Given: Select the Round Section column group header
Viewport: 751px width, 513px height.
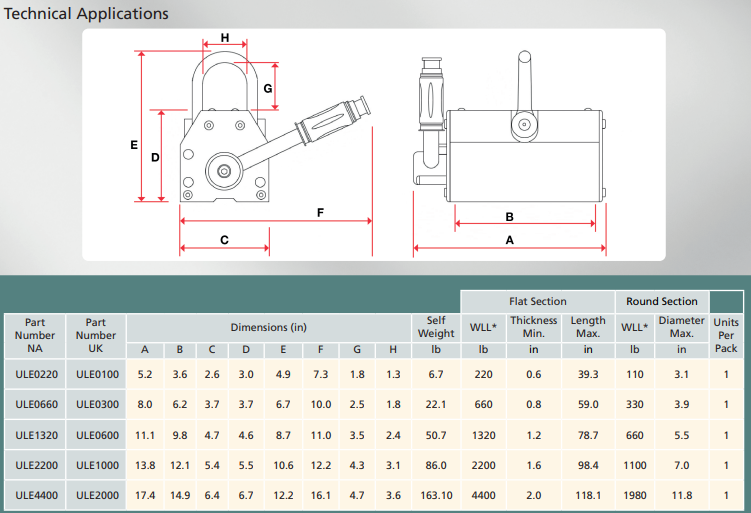Looking at the screenshot, I should coord(662,301).
